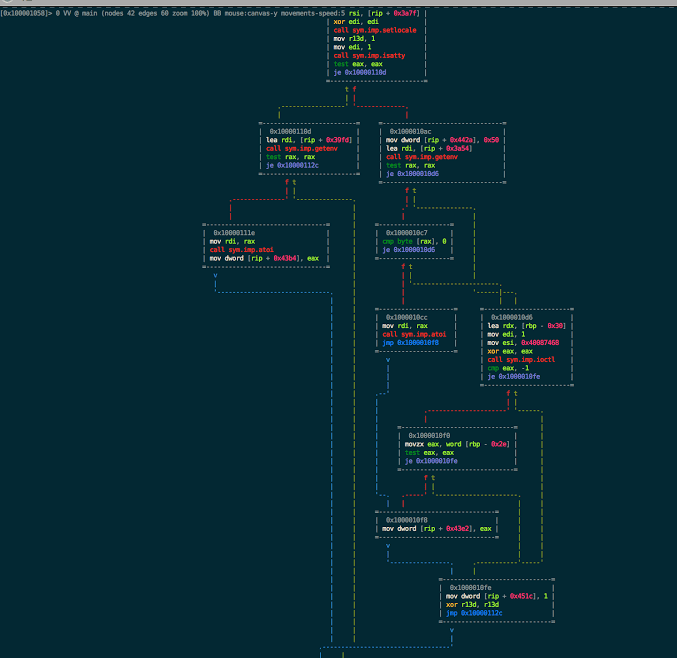Select graph node titled 0x10000110d
Viewport: 677px width, 658px height.
tap(290, 131)
